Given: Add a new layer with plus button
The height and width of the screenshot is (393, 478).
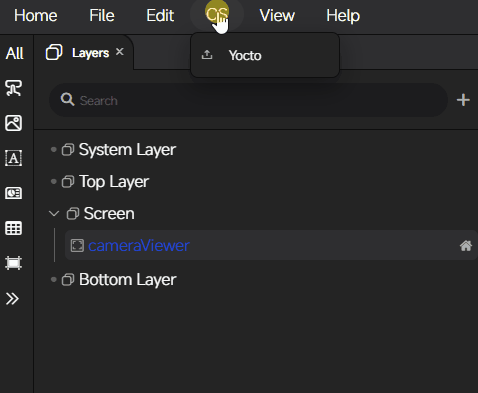Looking at the screenshot, I should pos(463,100).
